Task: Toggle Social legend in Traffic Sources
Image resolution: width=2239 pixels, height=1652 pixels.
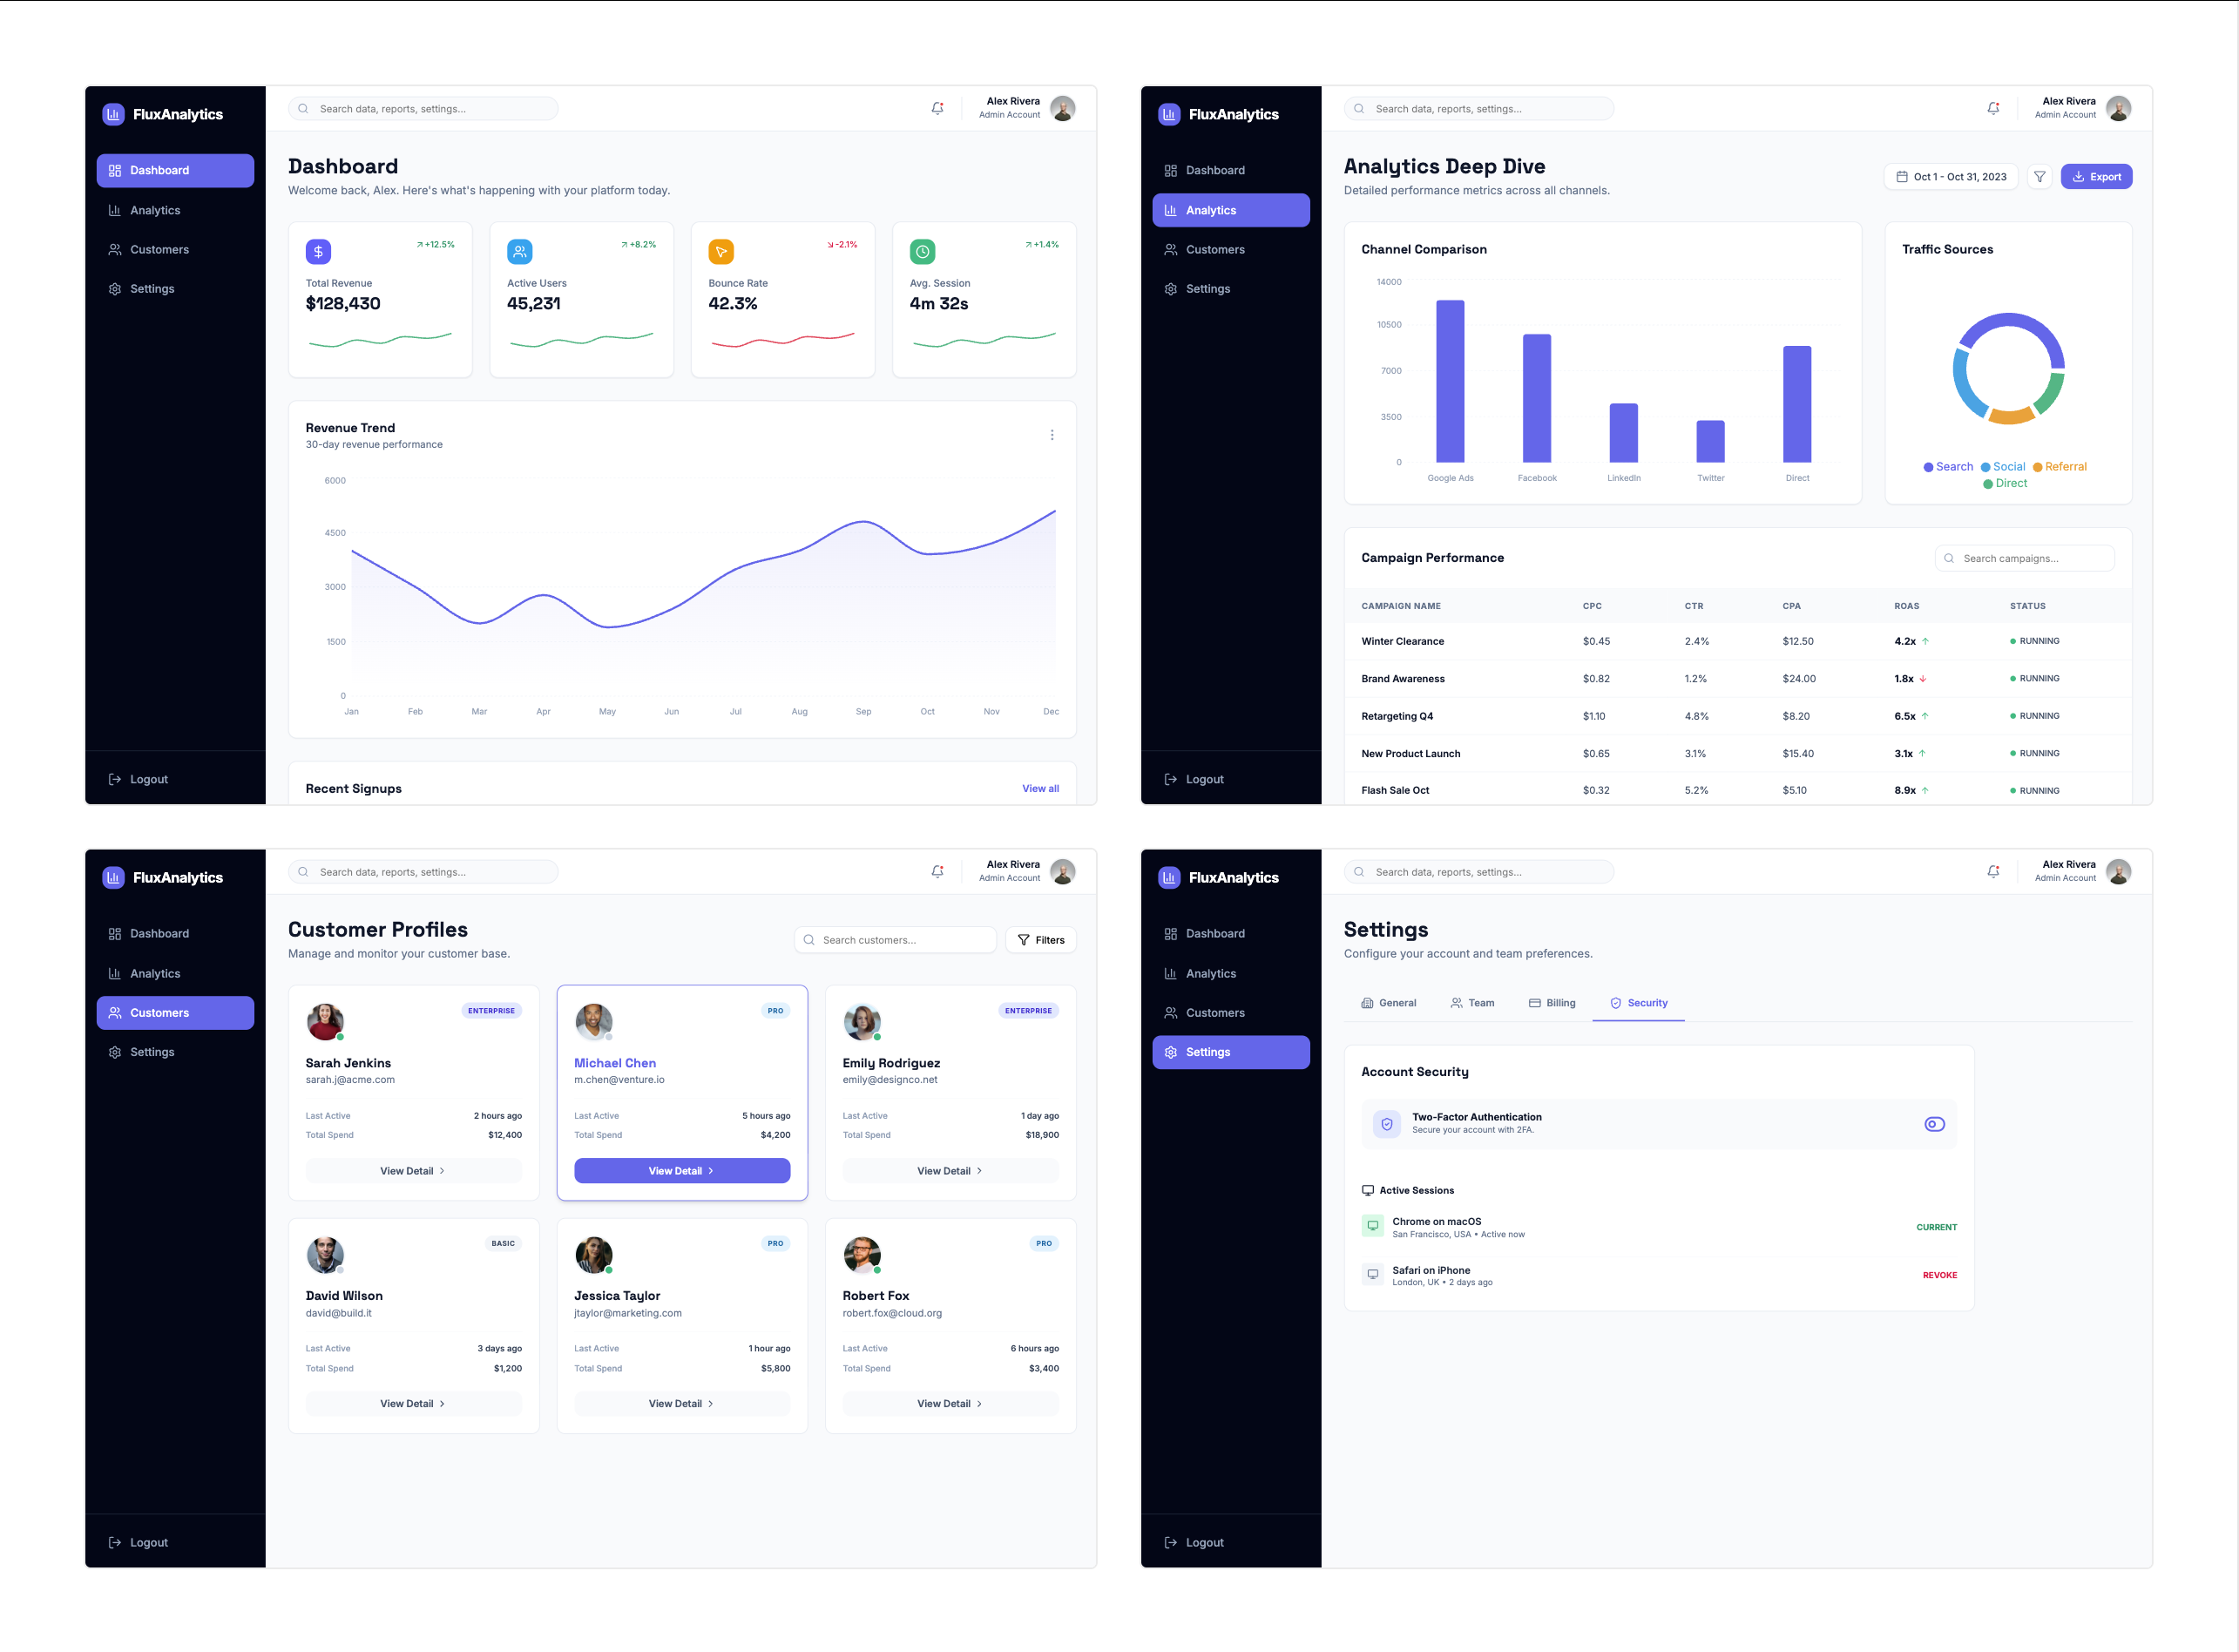Action: coord(2002,467)
